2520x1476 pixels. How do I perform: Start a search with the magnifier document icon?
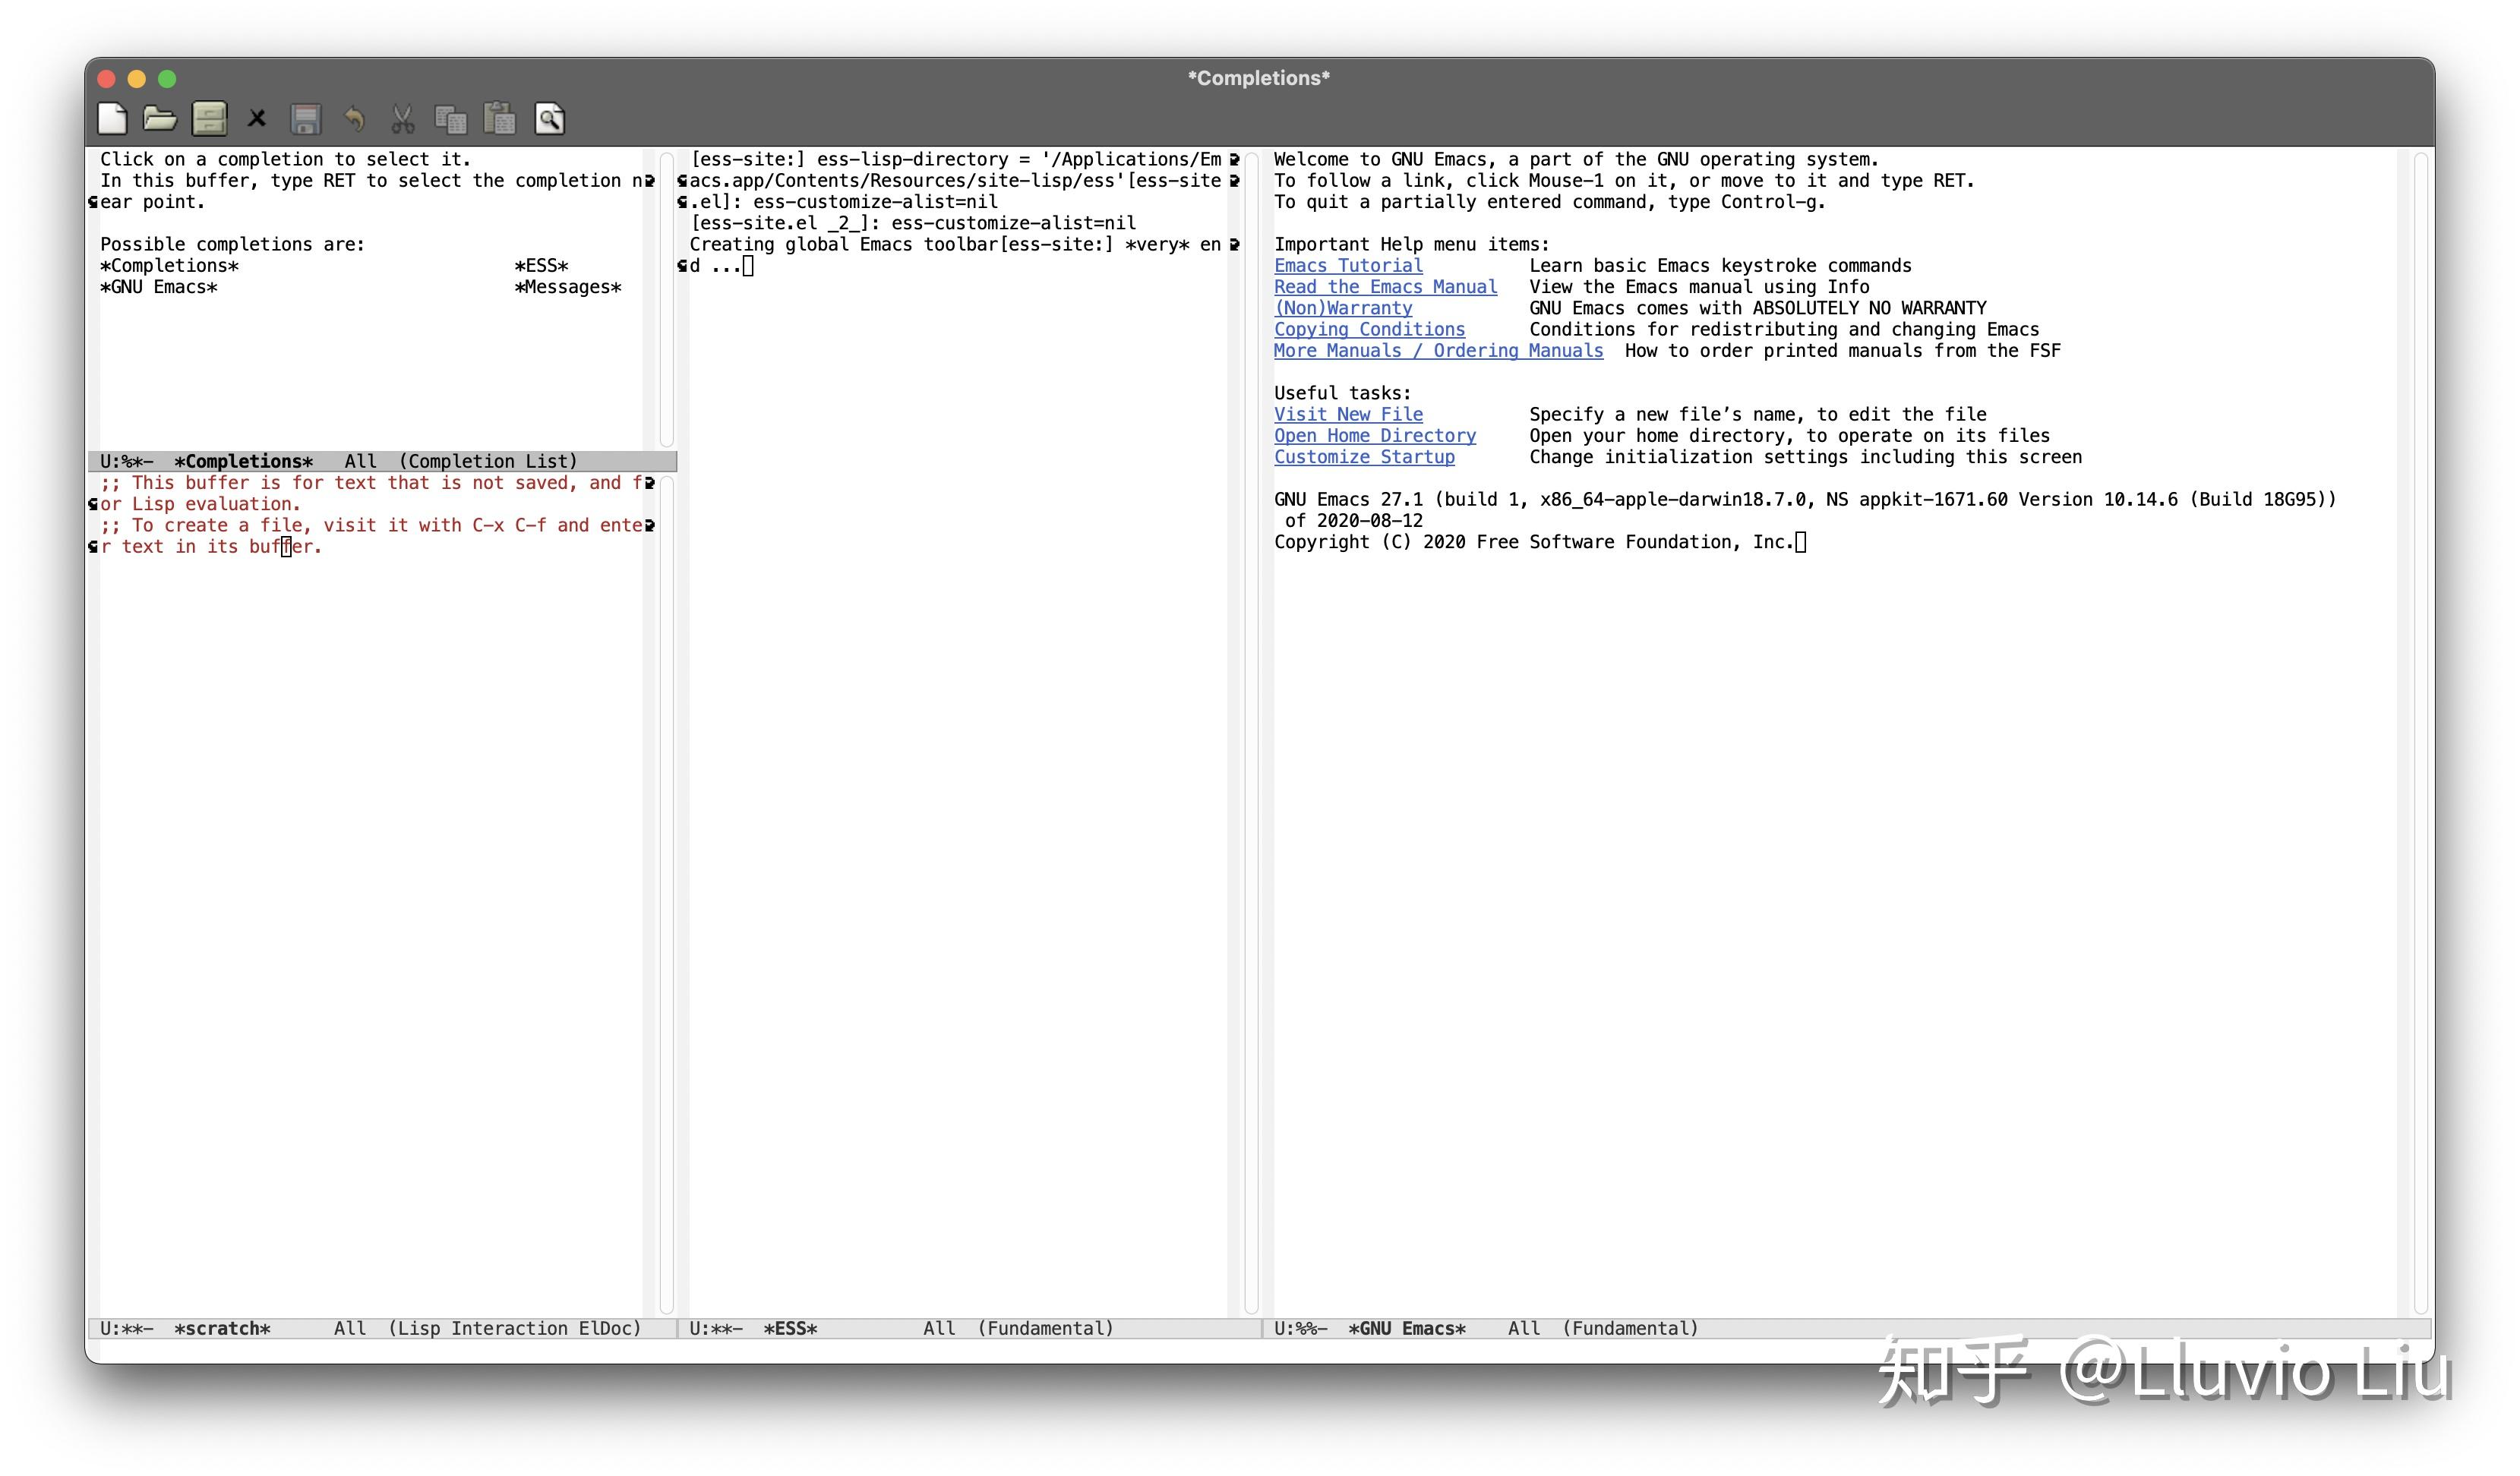[550, 118]
